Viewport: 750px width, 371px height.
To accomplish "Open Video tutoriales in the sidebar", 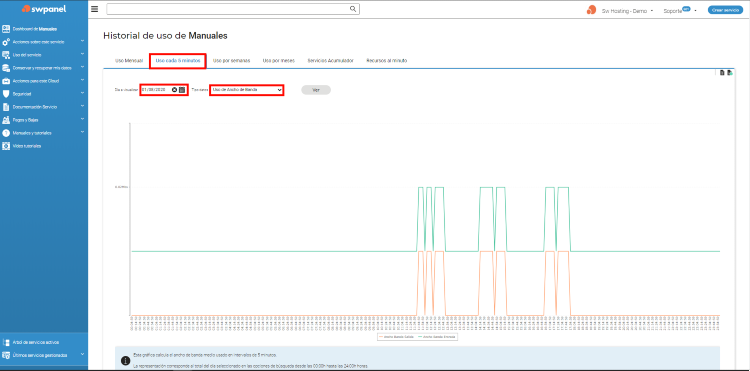I will [x=27, y=146].
